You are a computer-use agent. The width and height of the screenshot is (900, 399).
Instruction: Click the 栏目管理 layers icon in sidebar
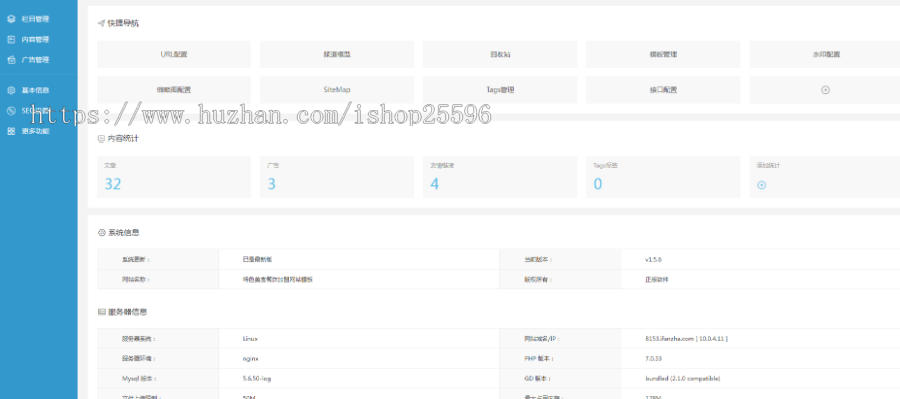(11, 19)
